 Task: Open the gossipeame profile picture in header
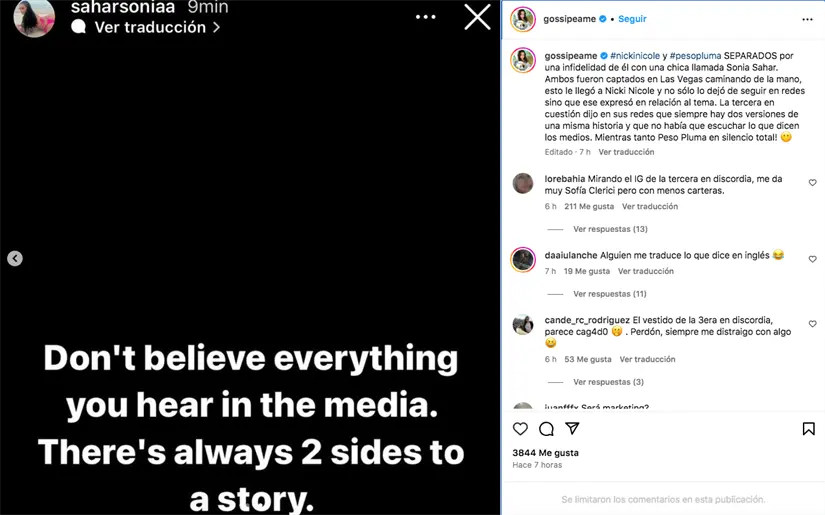[522, 19]
